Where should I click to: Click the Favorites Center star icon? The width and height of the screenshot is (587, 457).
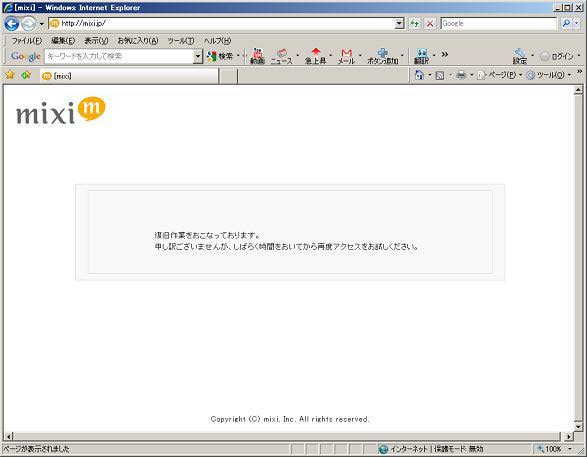[x=10, y=75]
